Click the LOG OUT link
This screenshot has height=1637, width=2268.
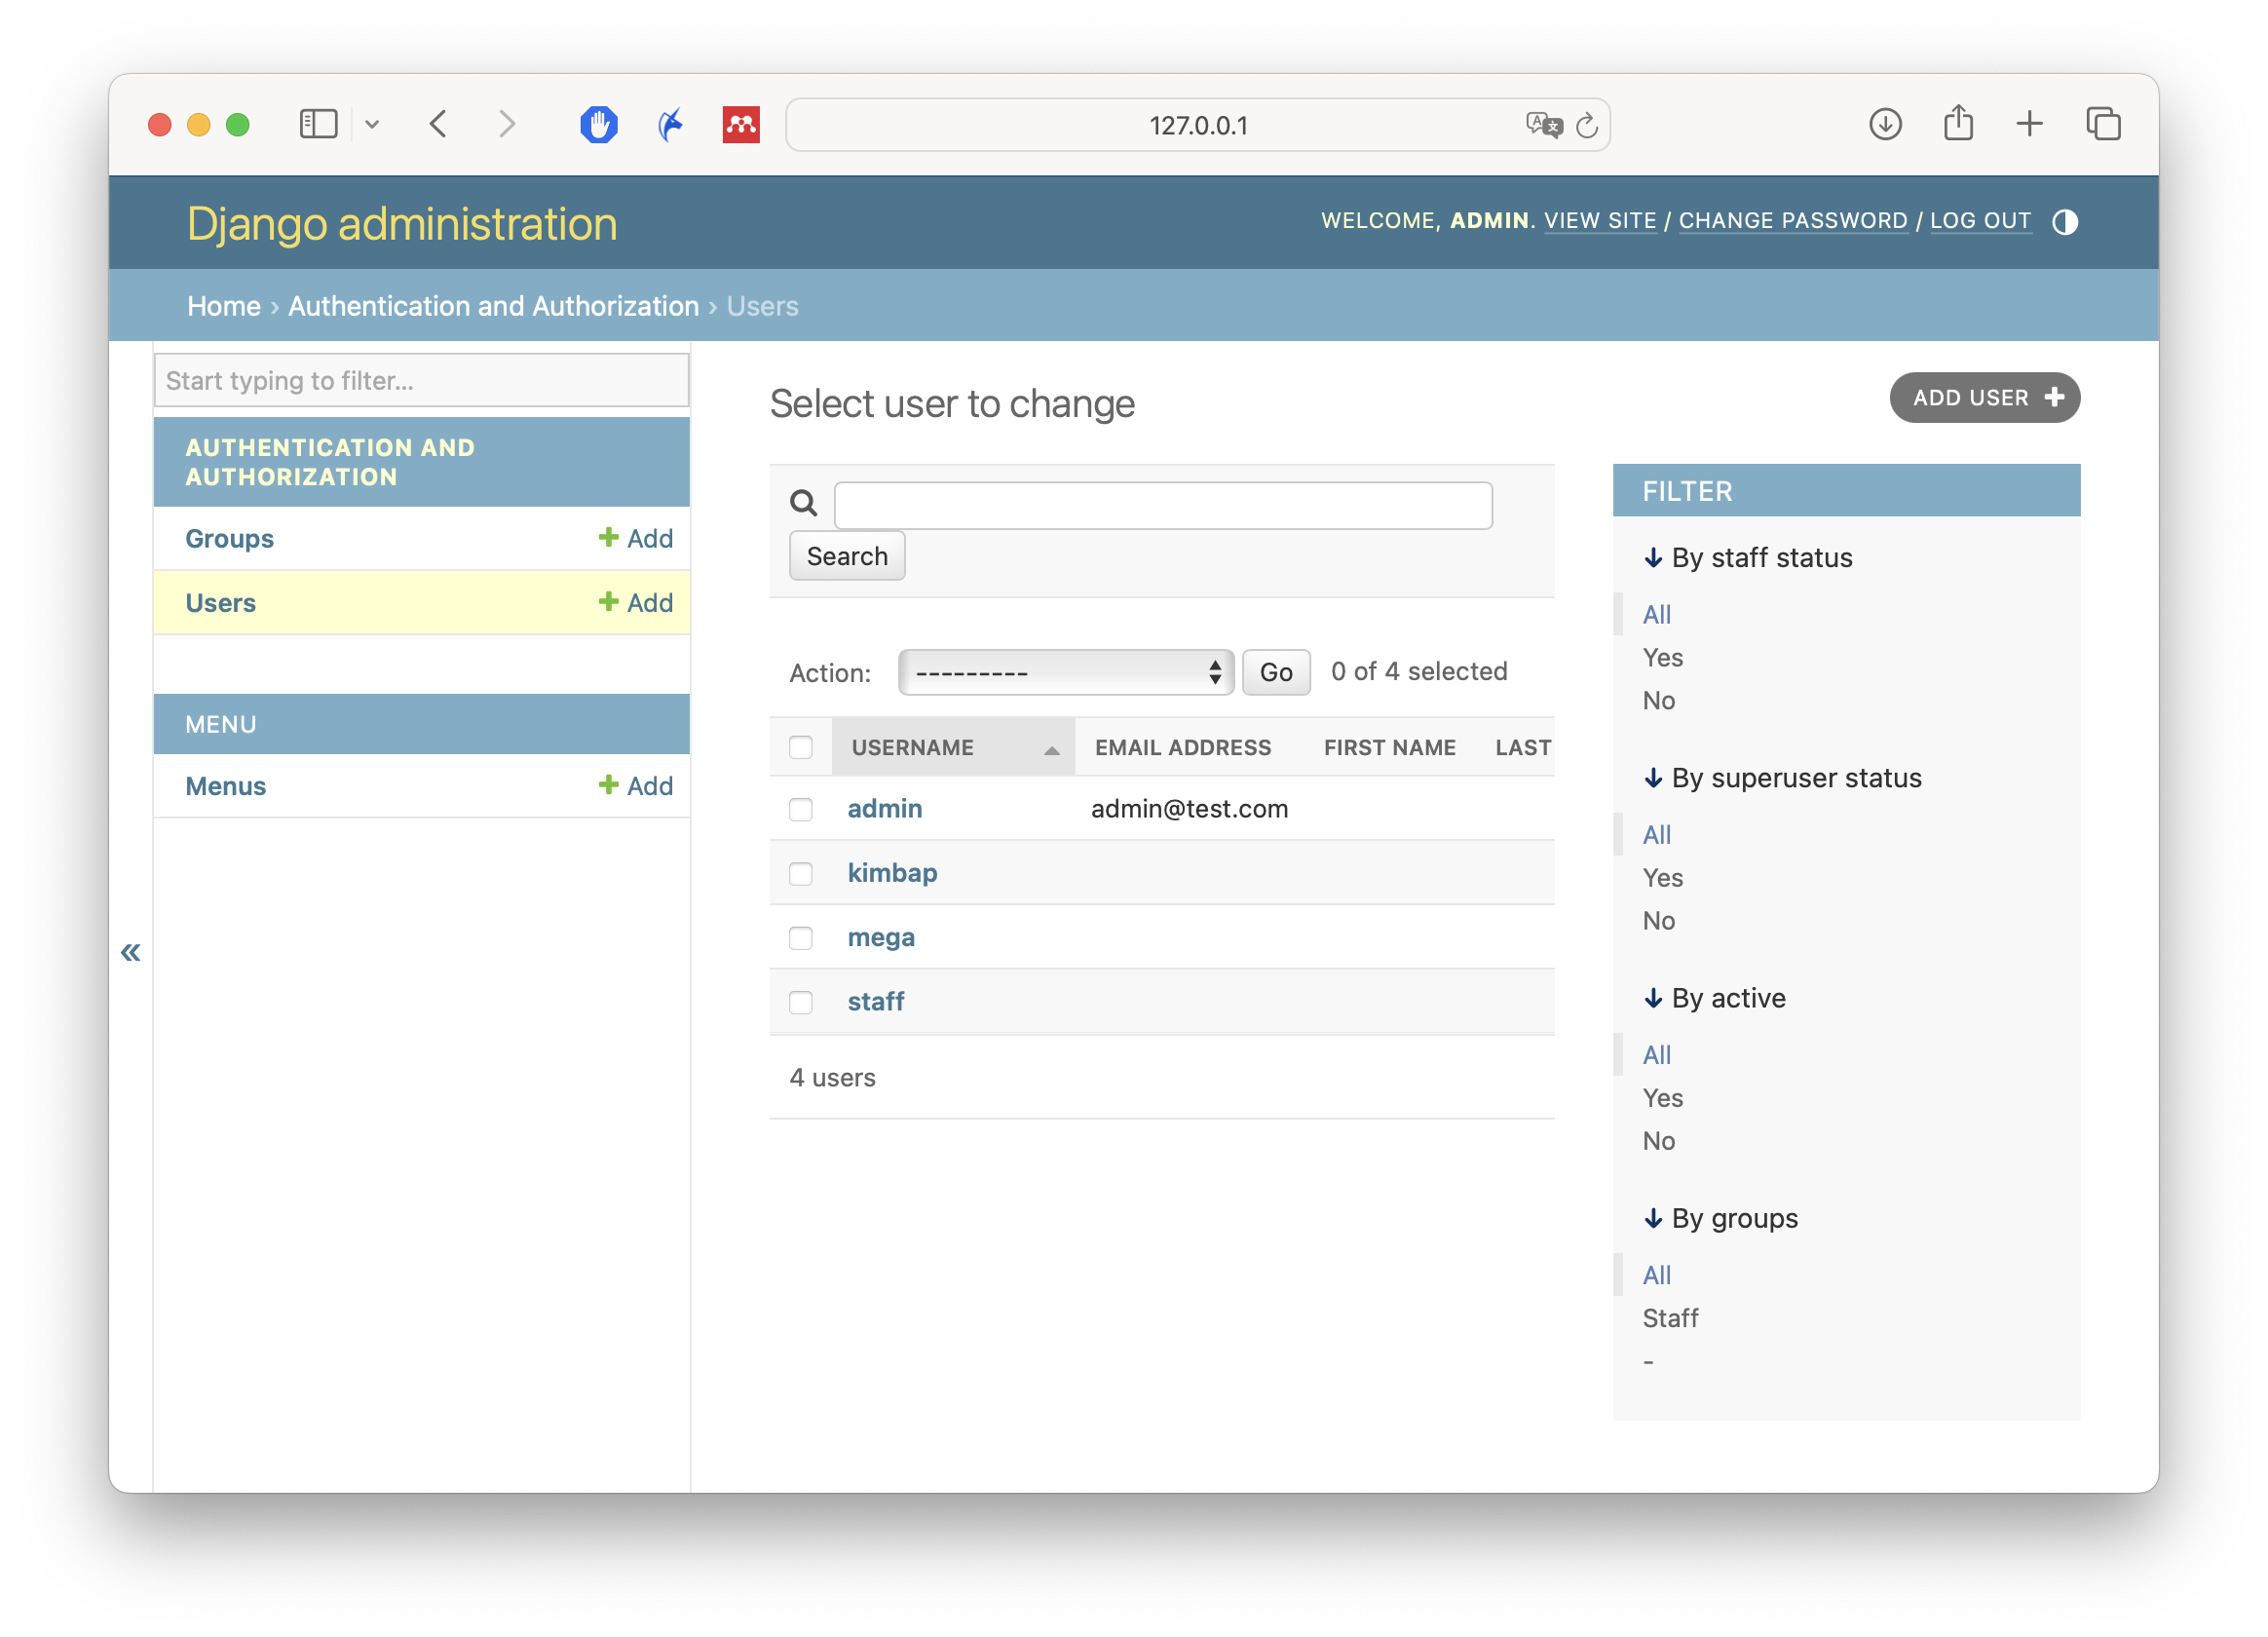[x=1979, y=221]
